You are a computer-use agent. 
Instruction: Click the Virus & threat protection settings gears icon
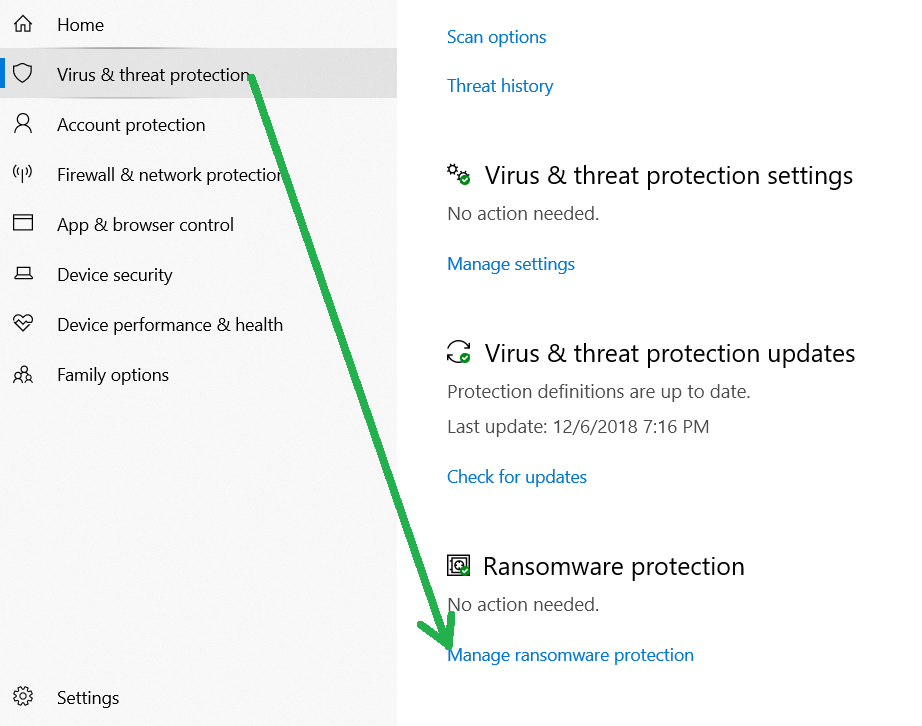(x=458, y=173)
